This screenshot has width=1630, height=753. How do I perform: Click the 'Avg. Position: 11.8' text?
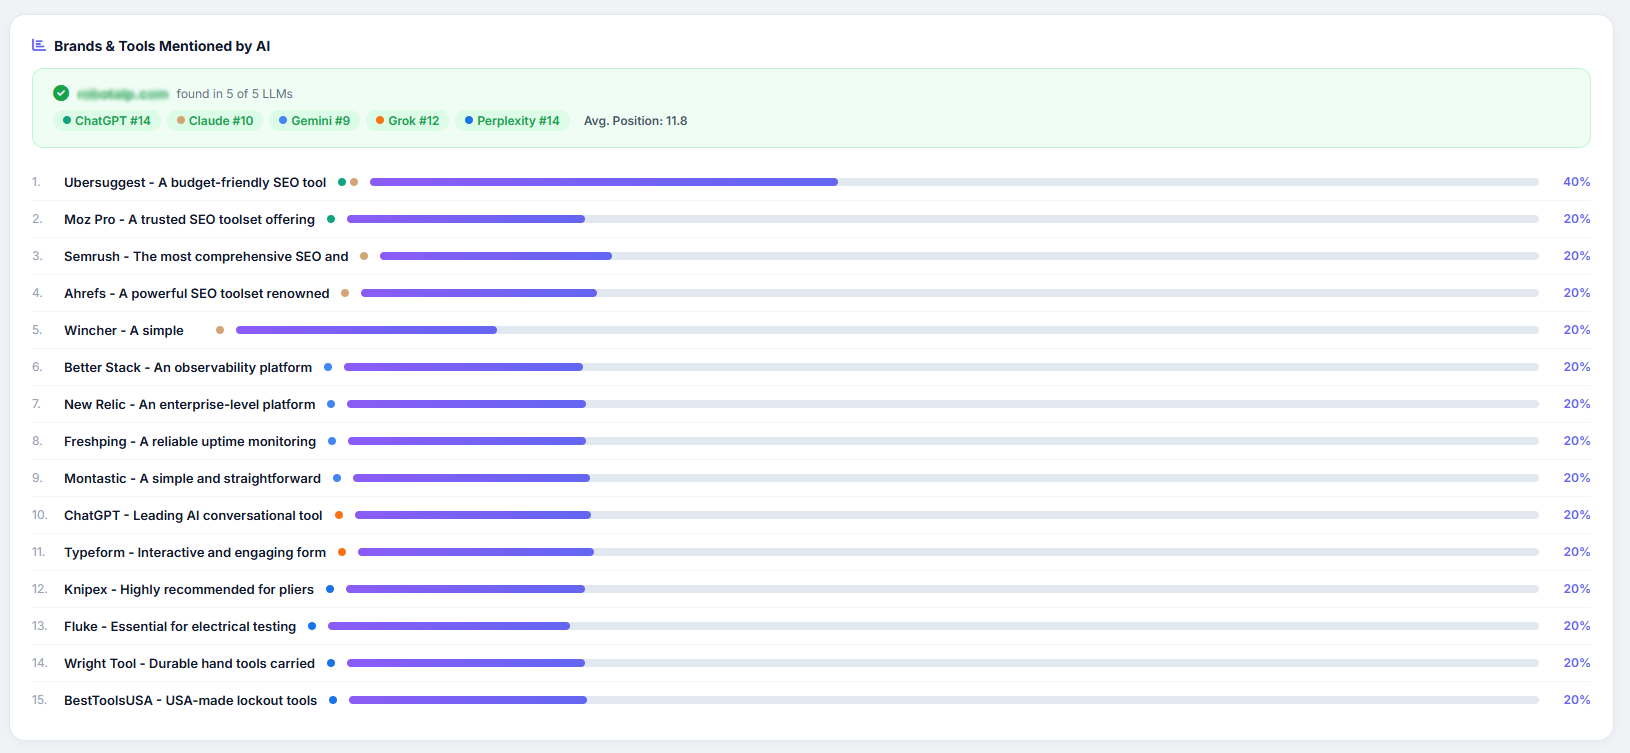pos(636,121)
